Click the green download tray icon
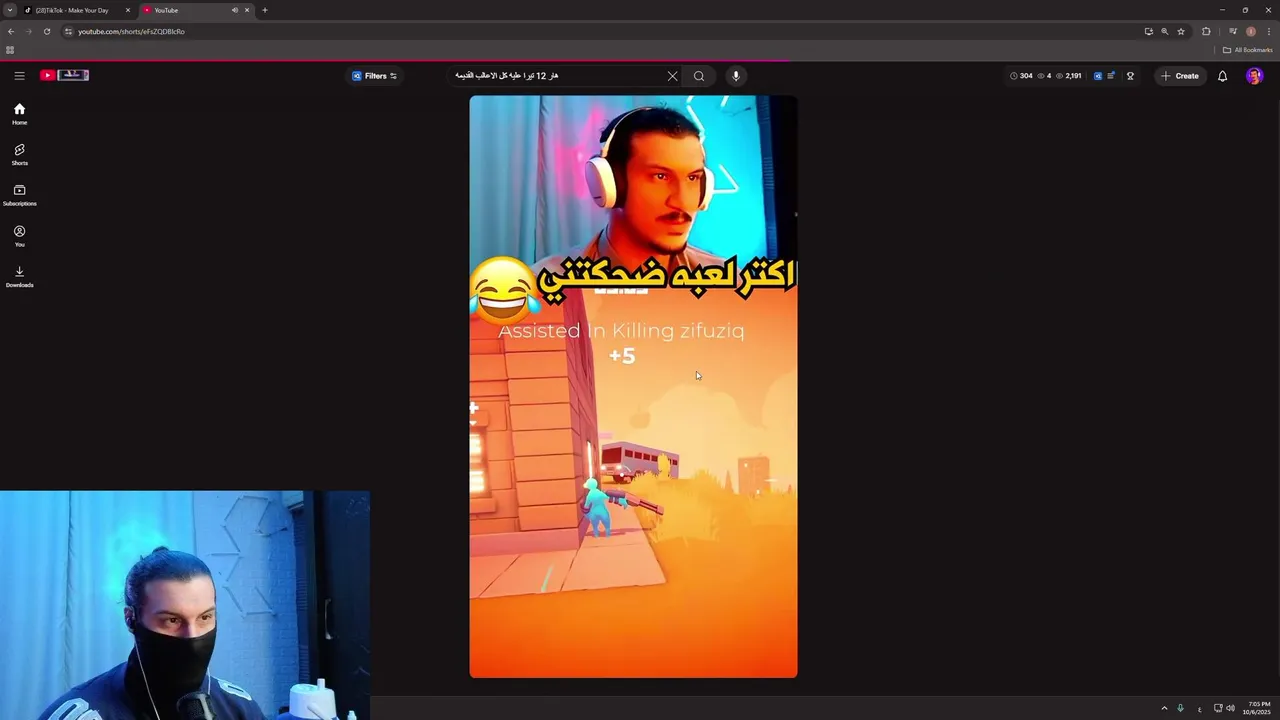This screenshot has height=720, width=1280. click(x=1181, y=708)
